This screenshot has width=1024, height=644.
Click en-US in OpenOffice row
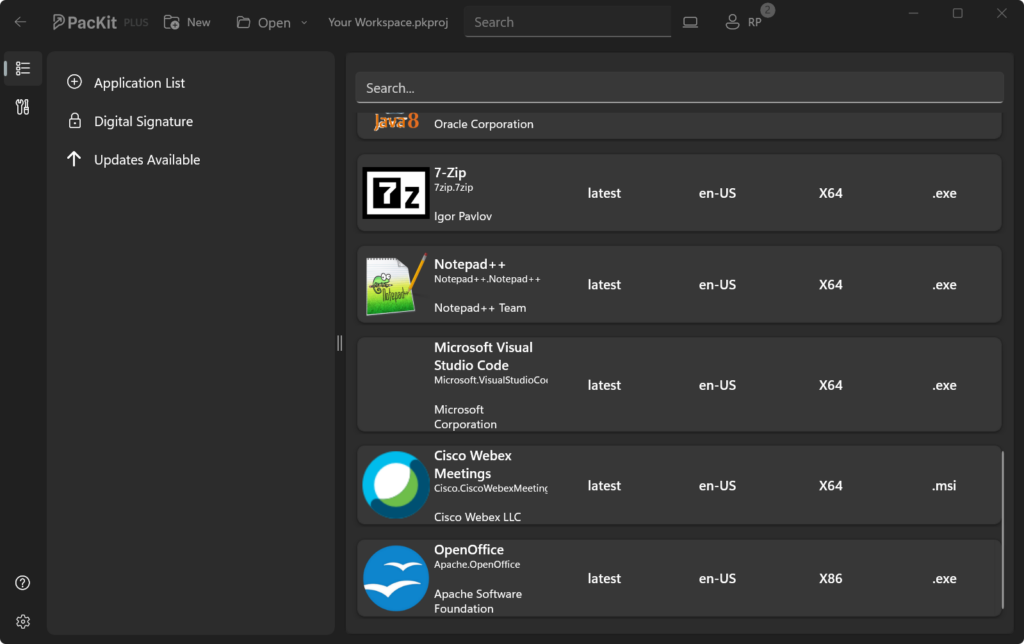[x=717, y=579]
